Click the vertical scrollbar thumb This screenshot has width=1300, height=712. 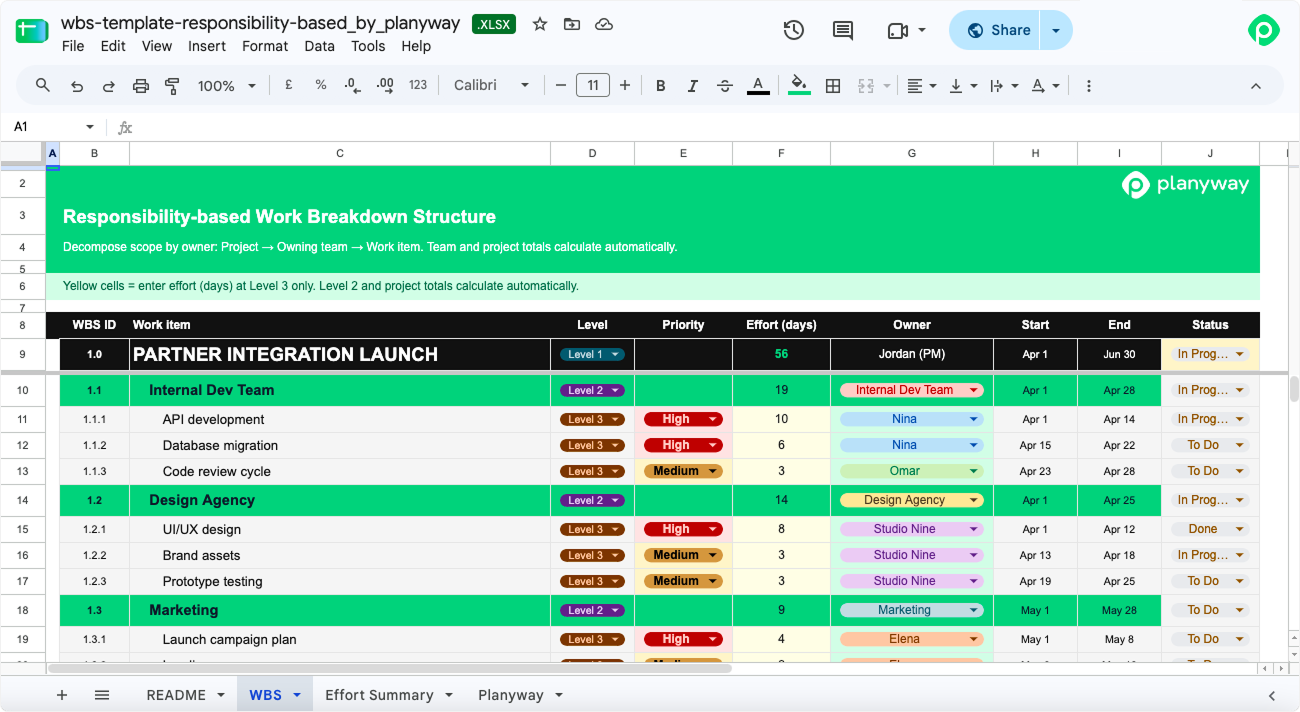1293,388
